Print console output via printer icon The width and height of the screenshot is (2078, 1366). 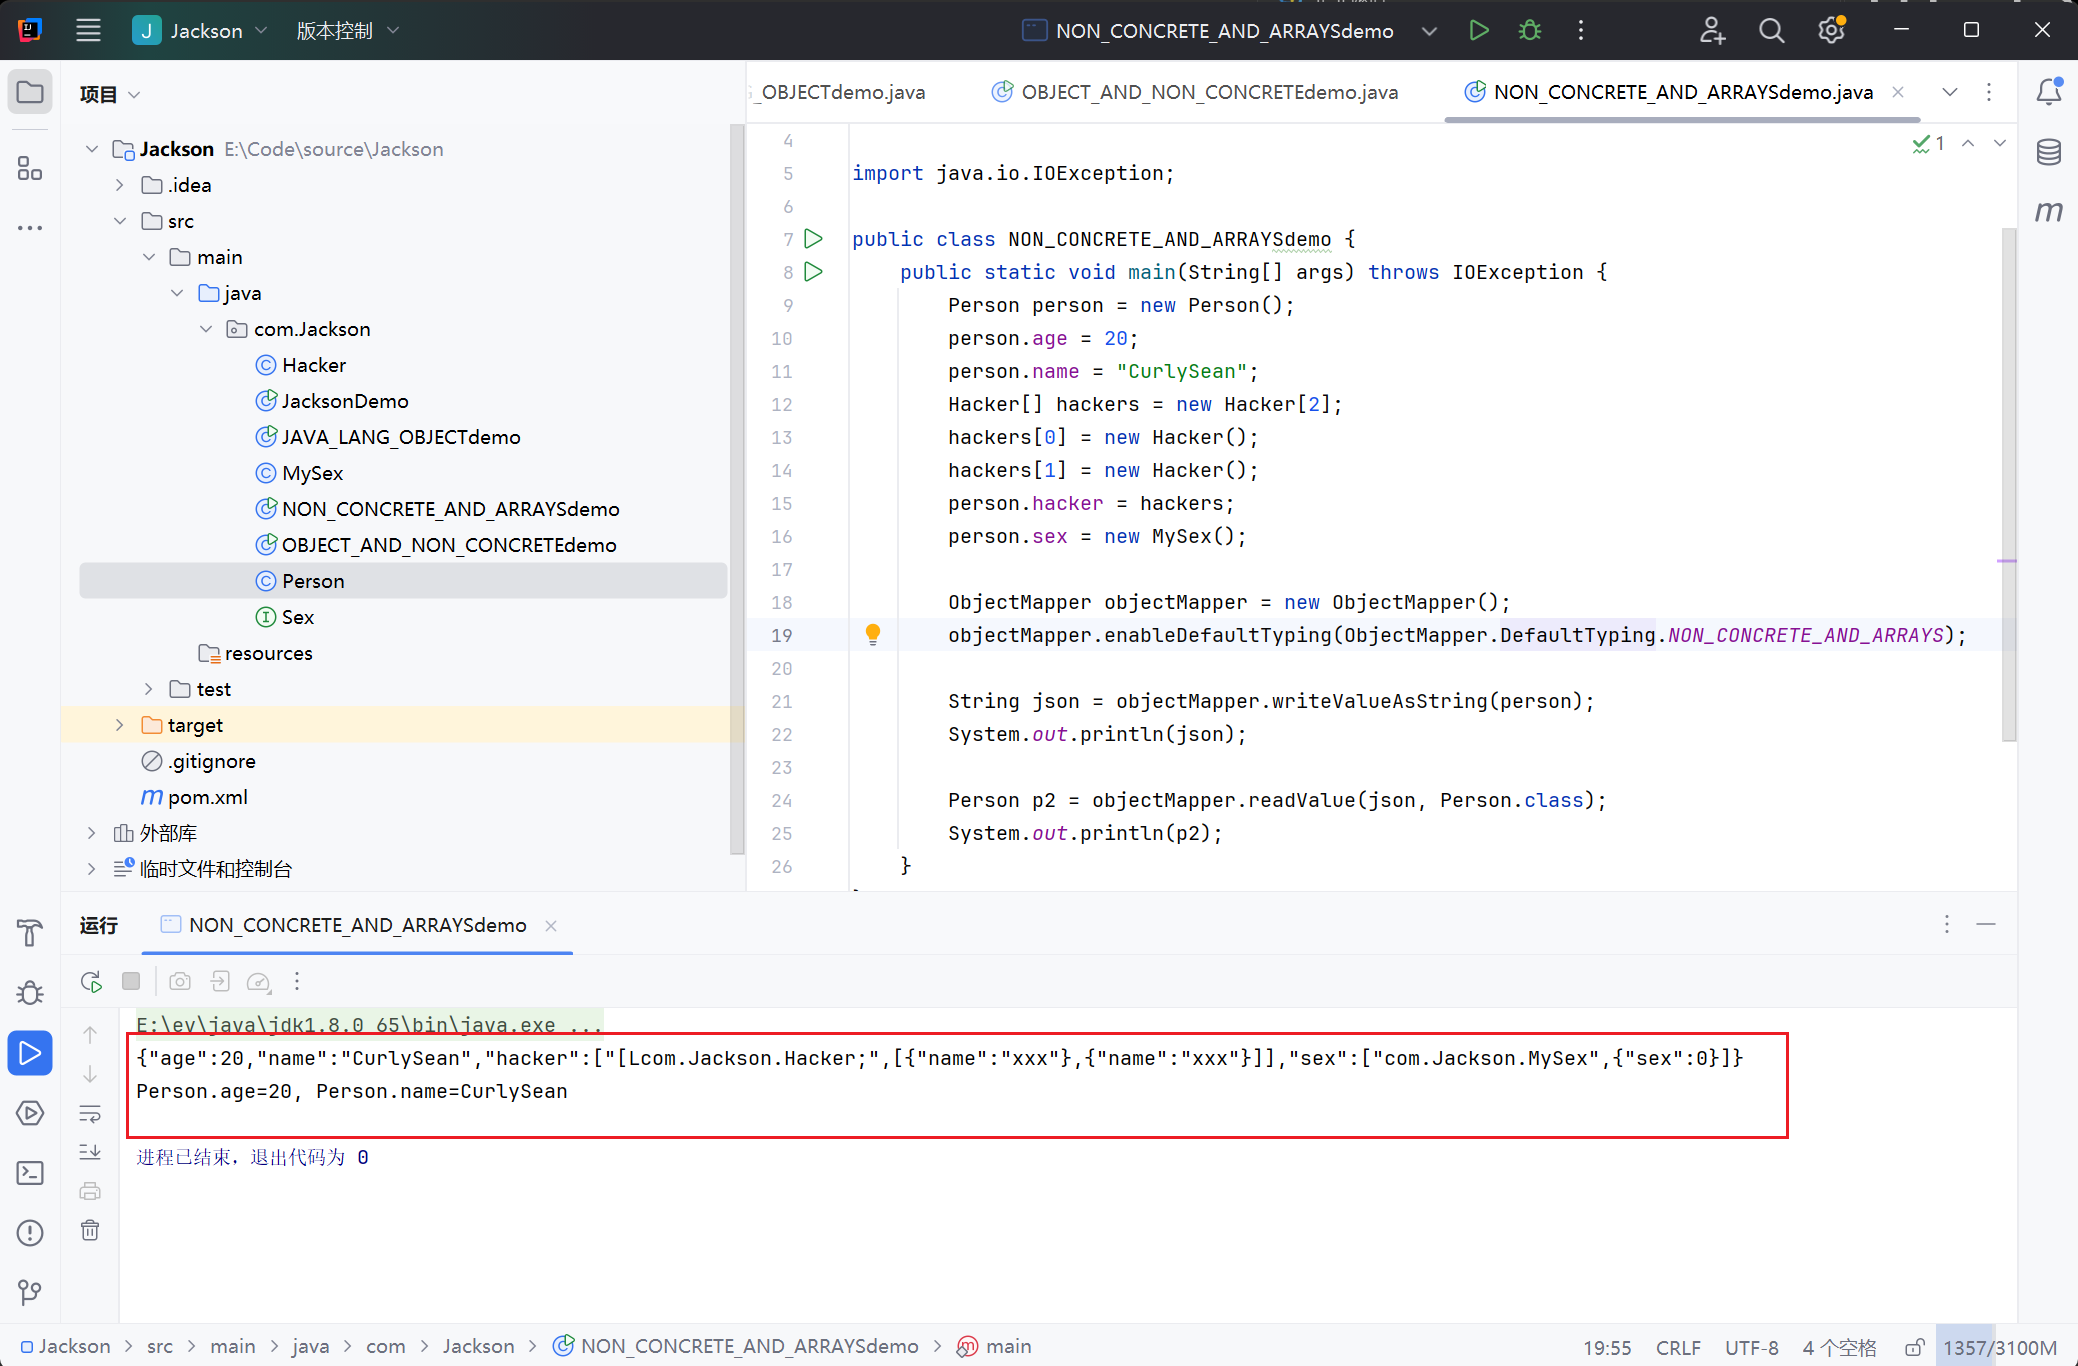90,1191
